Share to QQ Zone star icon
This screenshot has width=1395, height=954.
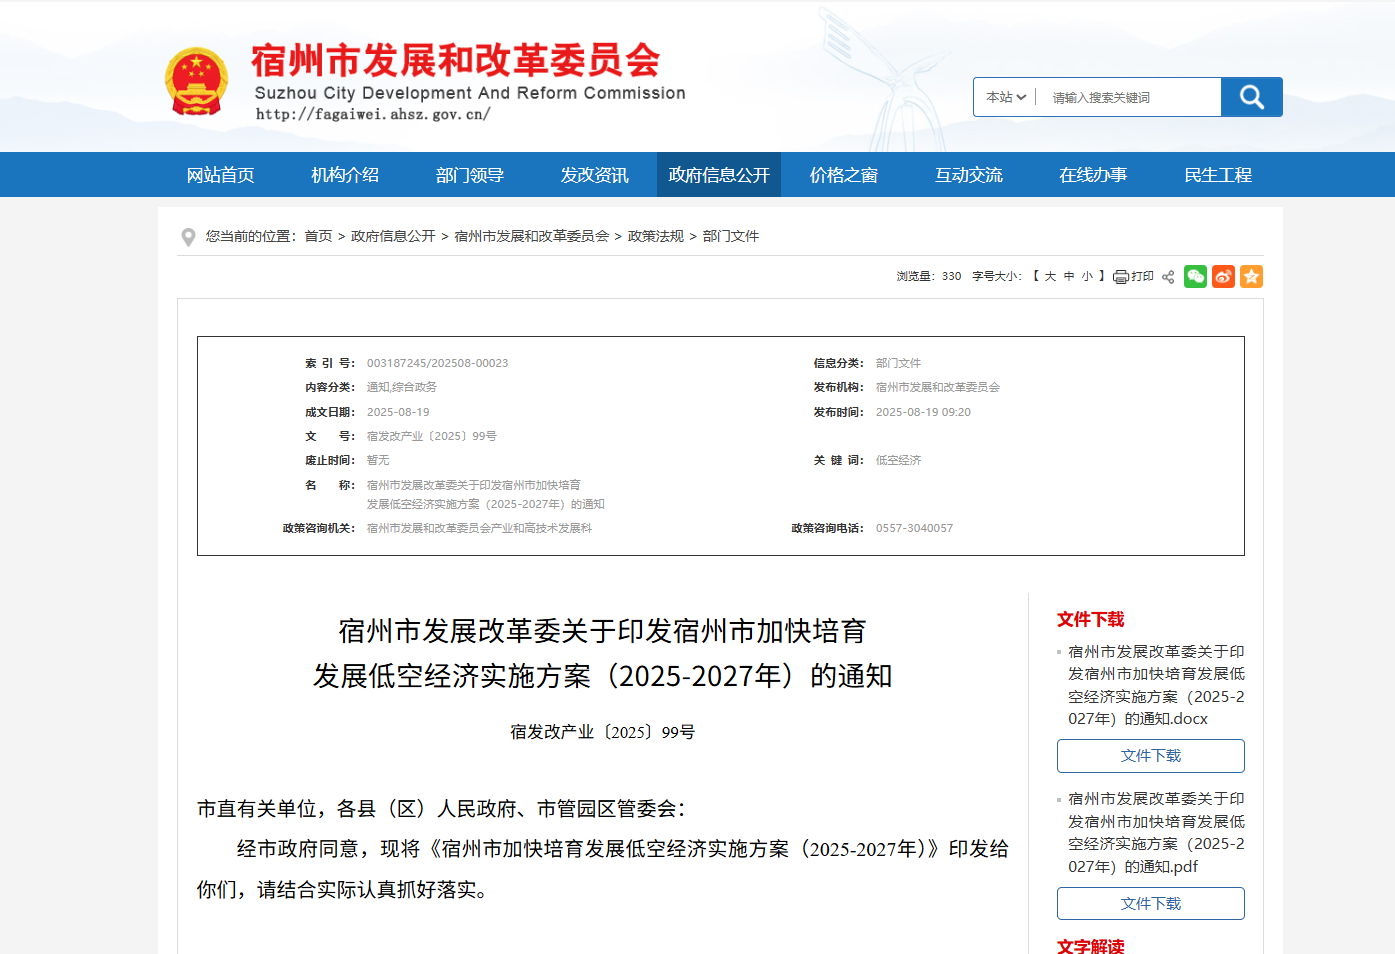click(x=1251, y=277)
